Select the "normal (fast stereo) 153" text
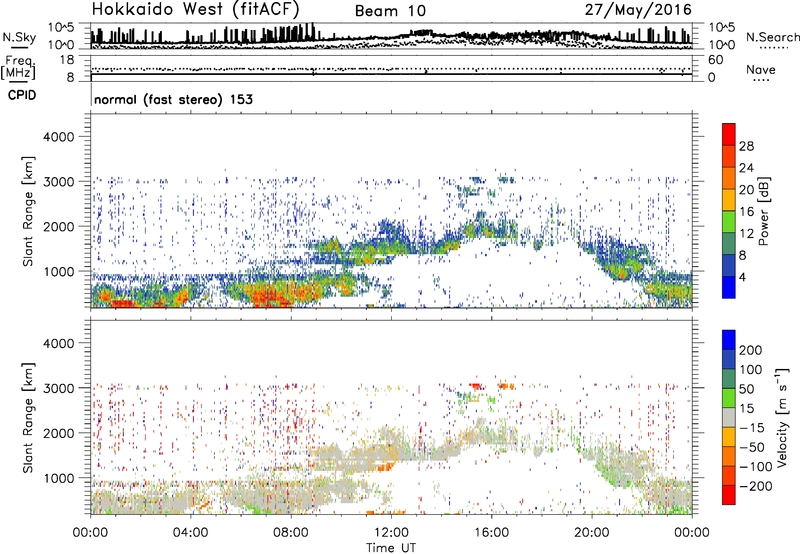This screenshot has width=800, height=554. coord(173,99)
